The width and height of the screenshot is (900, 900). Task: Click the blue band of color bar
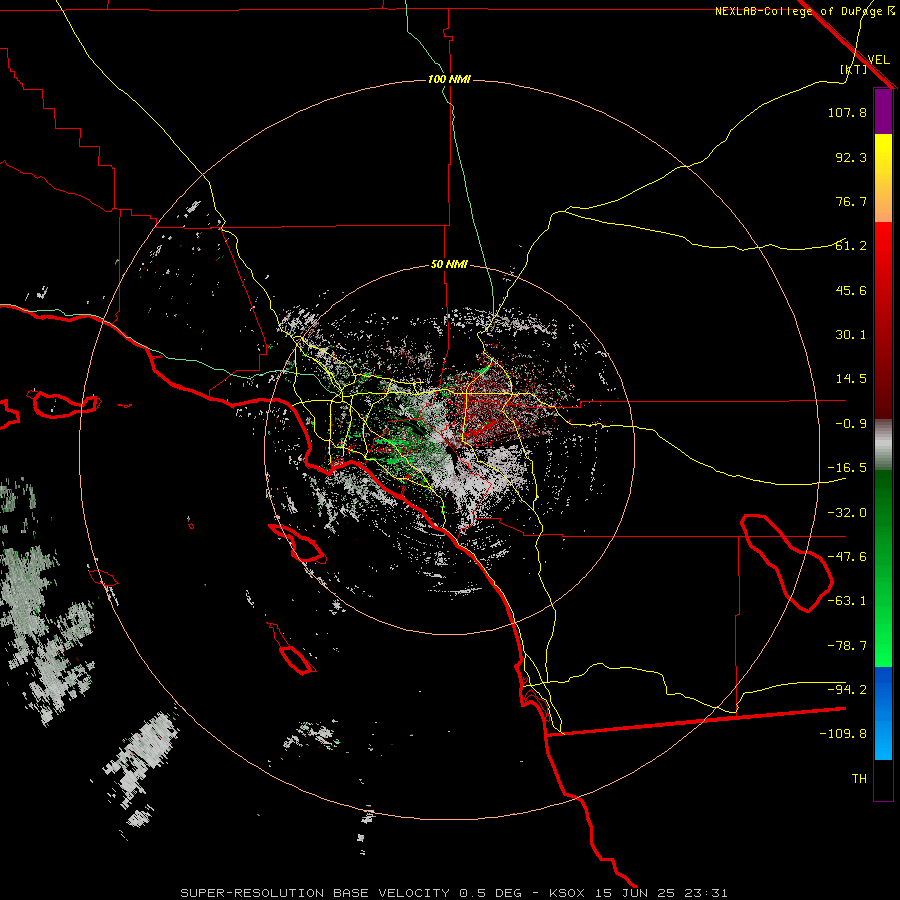tap(883, 713)
